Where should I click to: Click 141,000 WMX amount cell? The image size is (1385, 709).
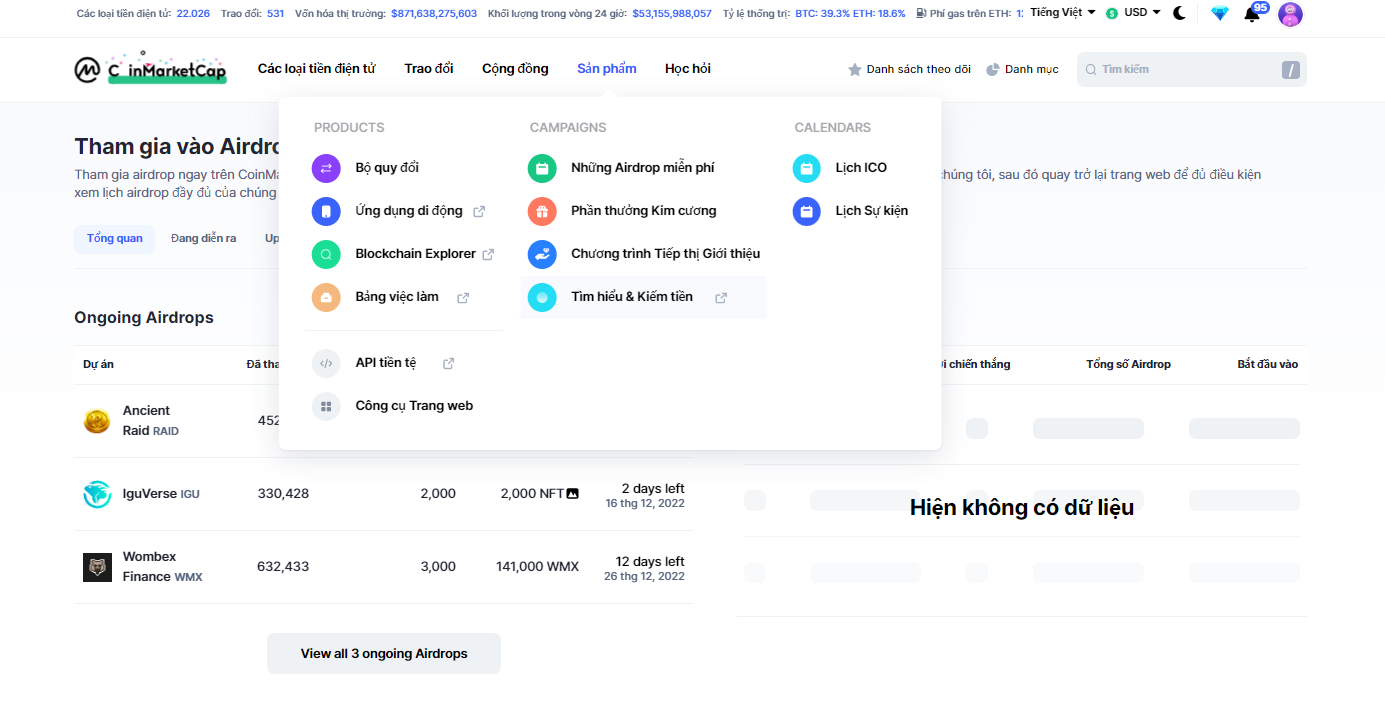(x=537, y=567)
